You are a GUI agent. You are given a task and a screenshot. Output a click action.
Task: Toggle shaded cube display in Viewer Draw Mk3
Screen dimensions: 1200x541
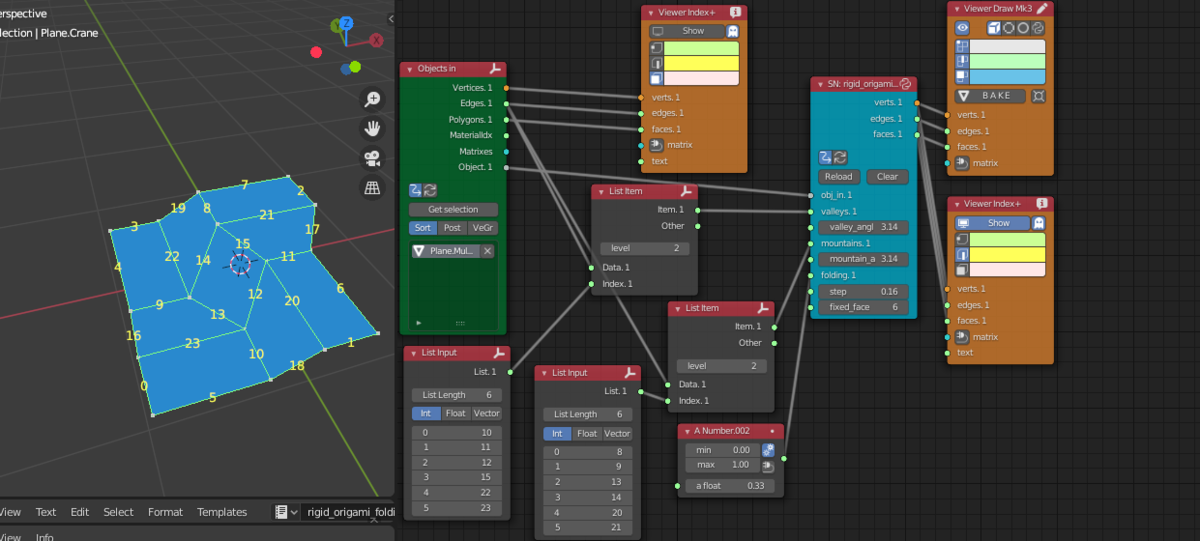tap(995, 28)
